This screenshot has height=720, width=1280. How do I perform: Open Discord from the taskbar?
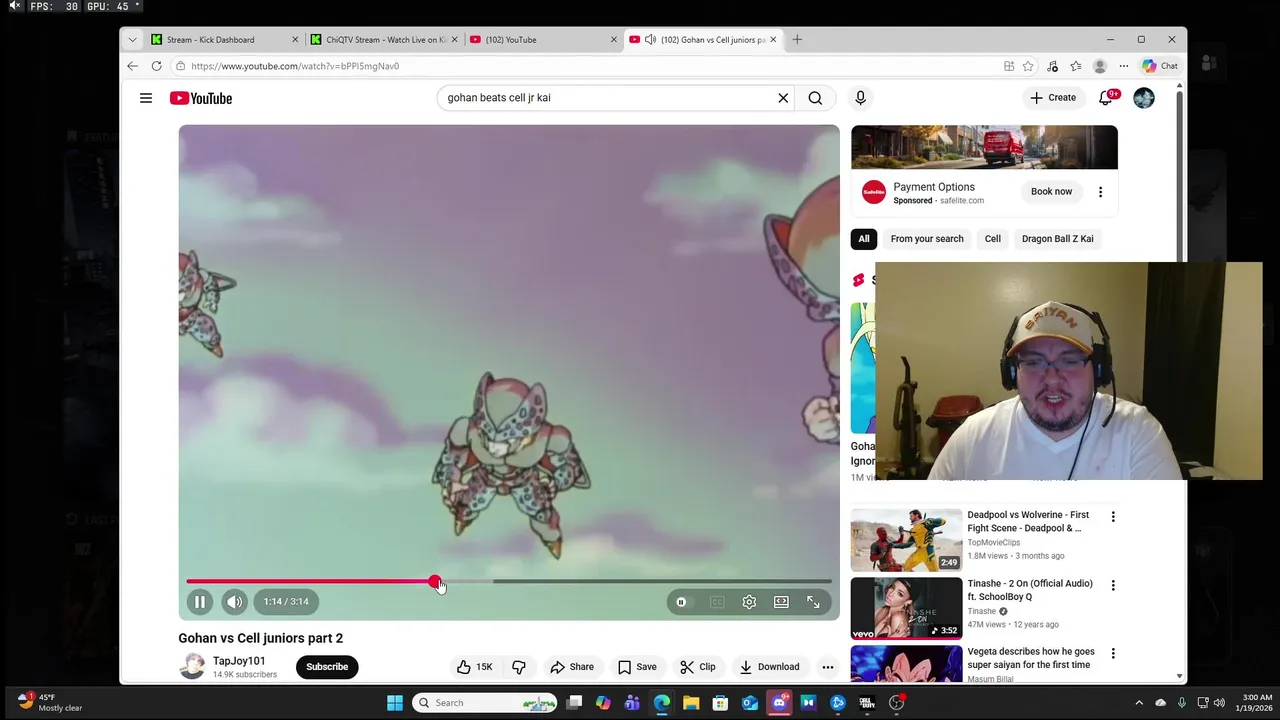(x=779, y=703)
